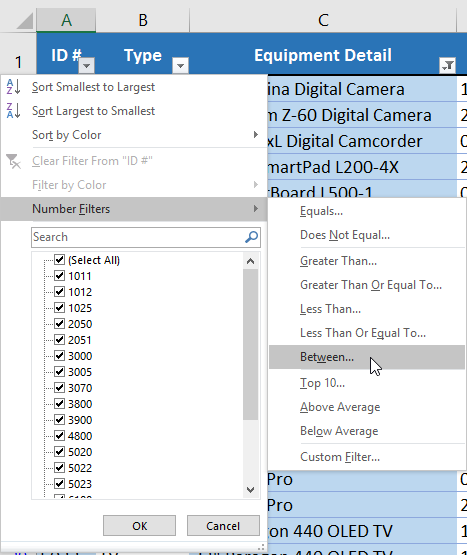This screenshot has height=555, width=467.
Task: Click the Search input field
Action: (137, 237)
